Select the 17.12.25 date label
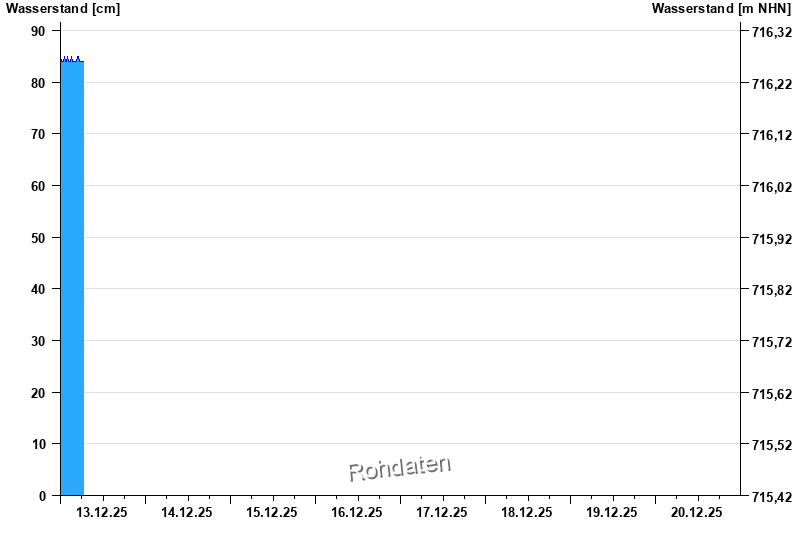 tap(442, 512)
